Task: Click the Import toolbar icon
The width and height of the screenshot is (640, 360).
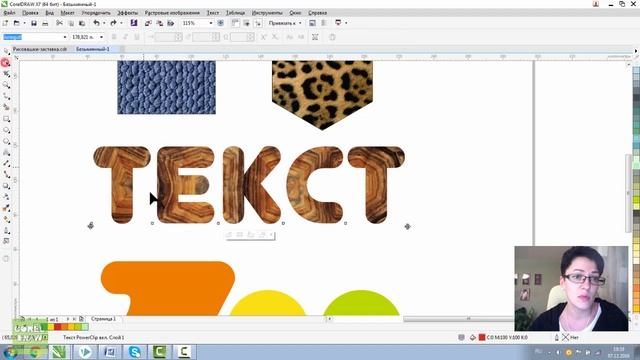Action: pyautogui.click(x=148, y=23)
